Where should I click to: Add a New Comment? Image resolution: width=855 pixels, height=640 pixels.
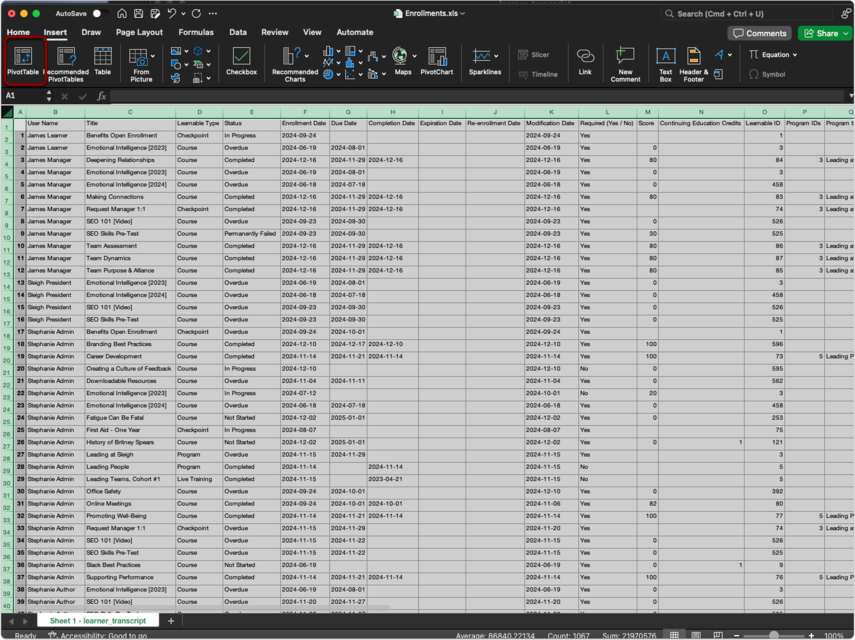pos(625,64)
